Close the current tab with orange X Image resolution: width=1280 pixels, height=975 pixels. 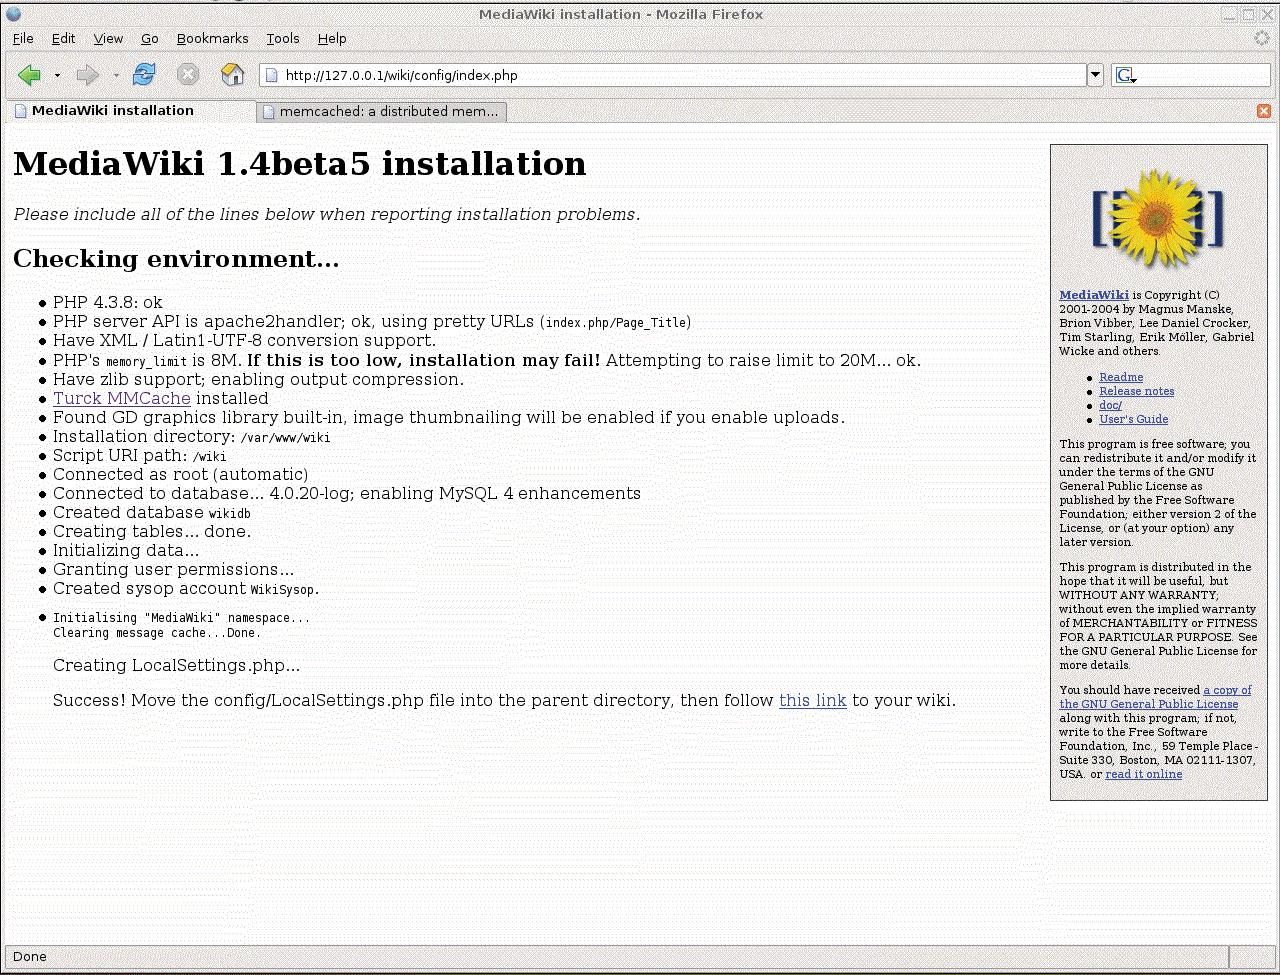pos(1264,111)
